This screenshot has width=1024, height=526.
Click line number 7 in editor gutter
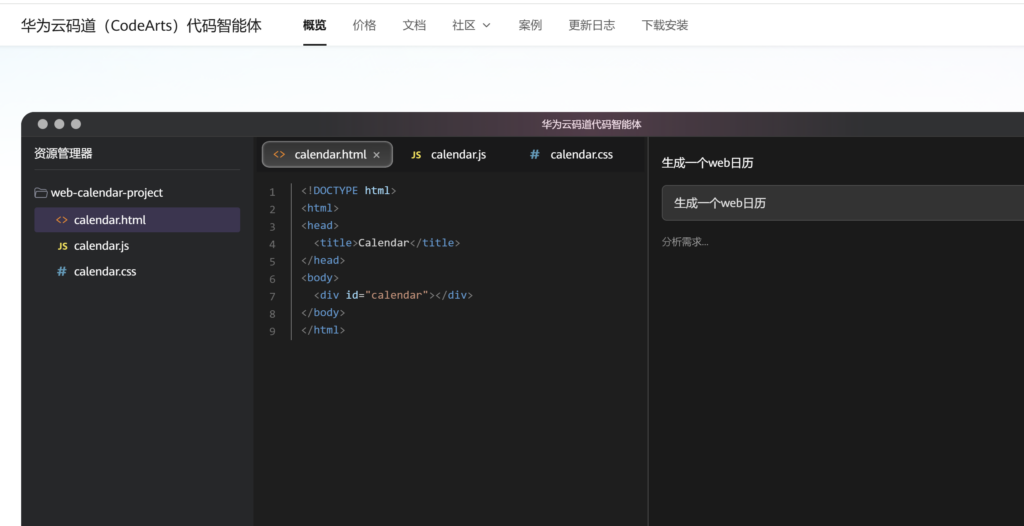(x=272, y=296)
